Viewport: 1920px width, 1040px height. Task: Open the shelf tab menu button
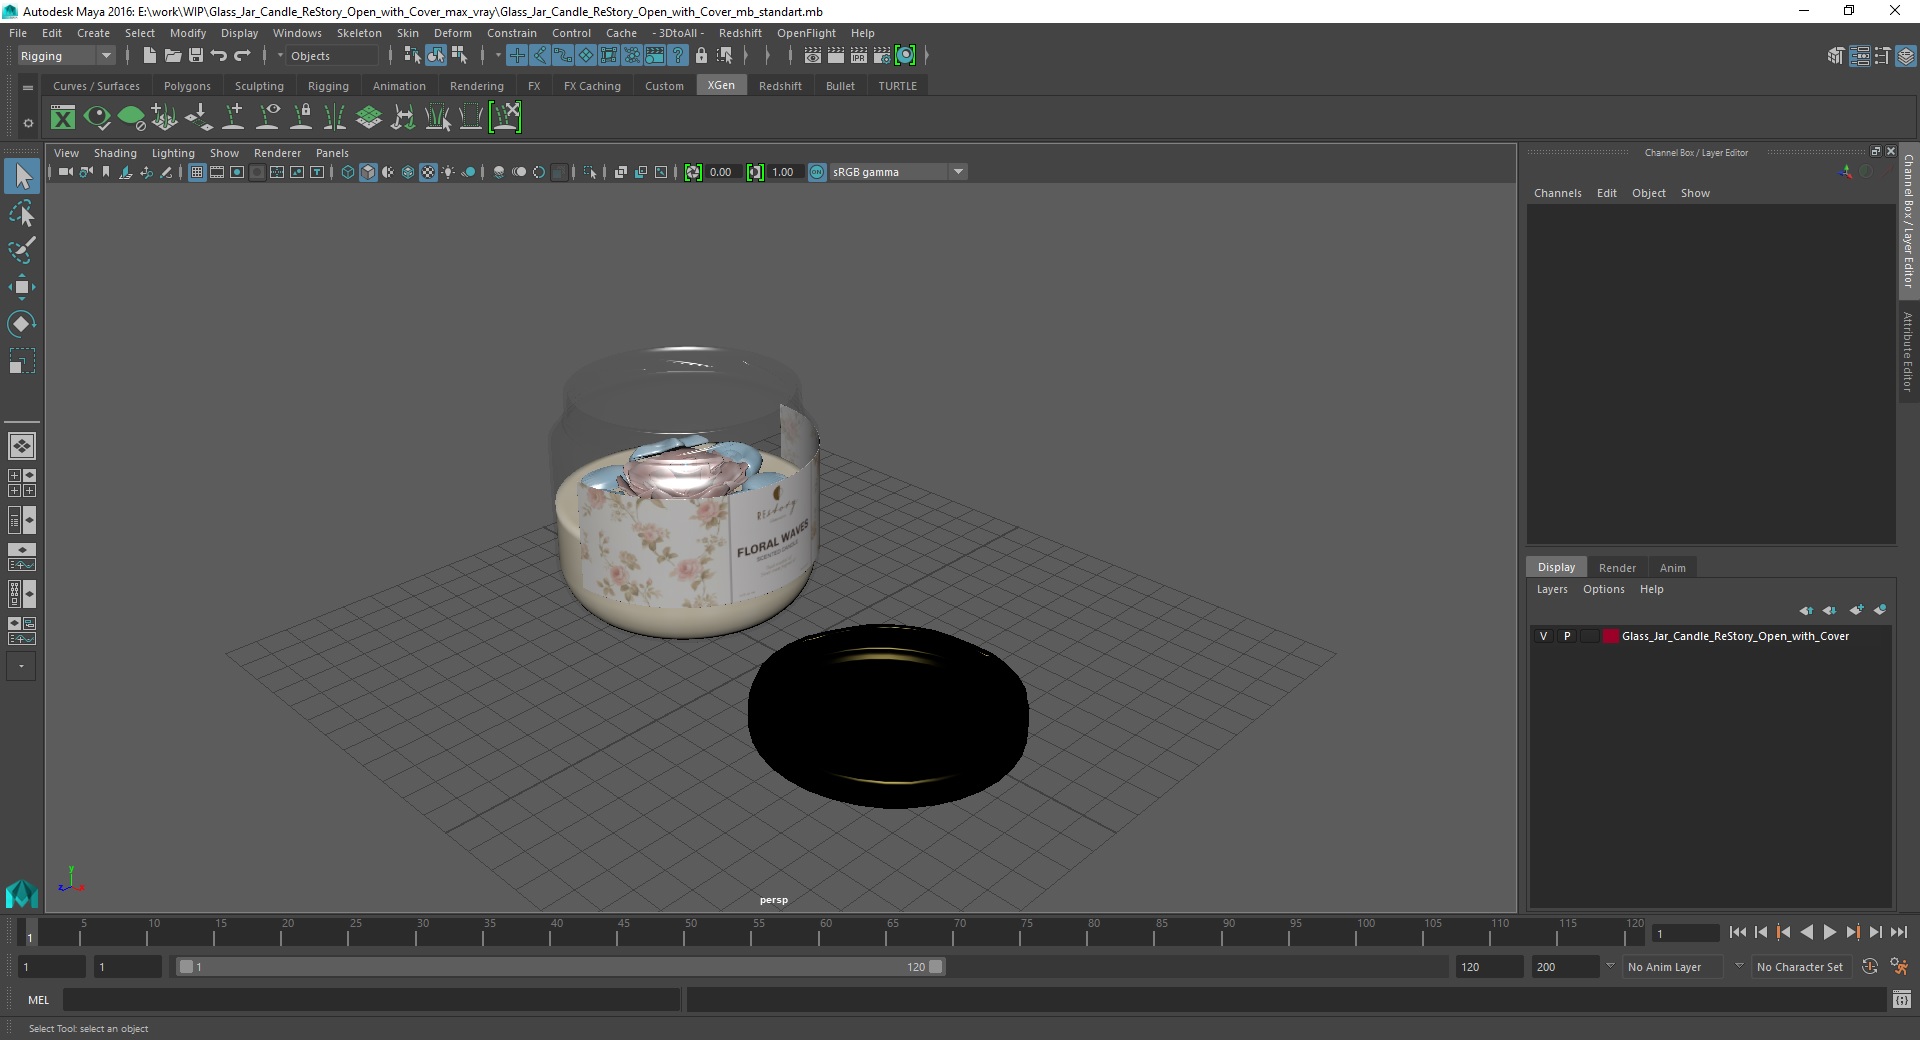[28, 87]
